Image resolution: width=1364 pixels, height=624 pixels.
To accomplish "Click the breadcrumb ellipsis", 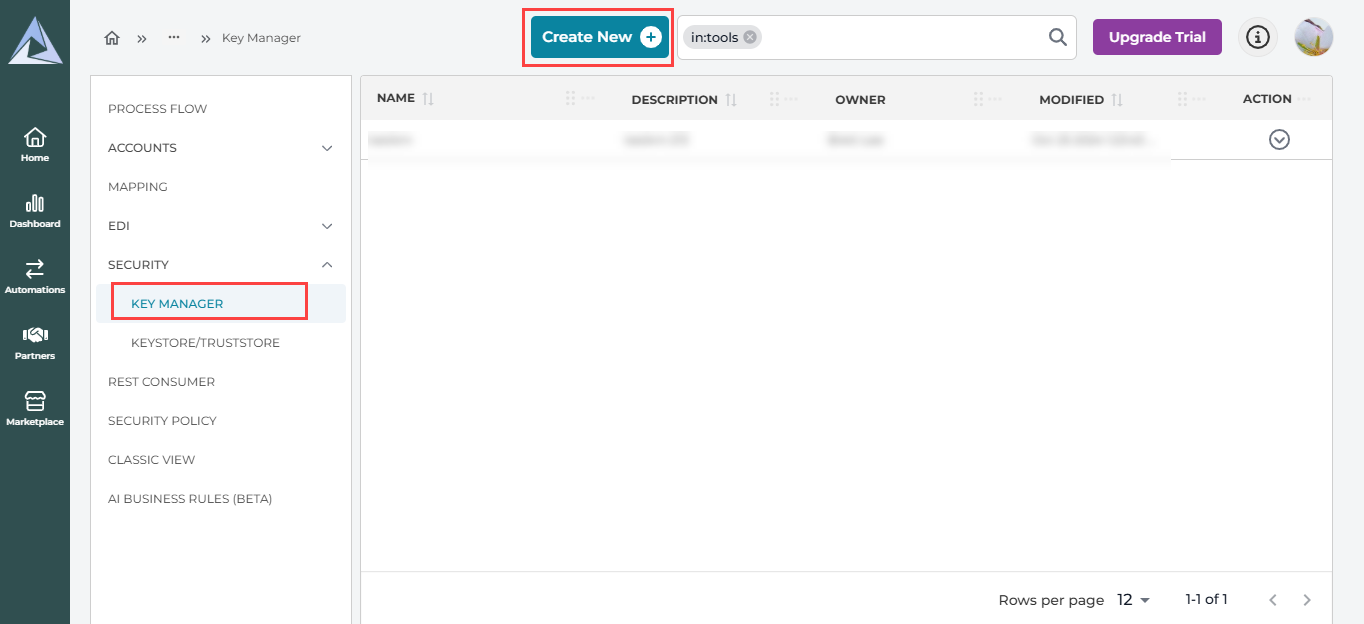I will pyautogui.click(x=174, y=38).
